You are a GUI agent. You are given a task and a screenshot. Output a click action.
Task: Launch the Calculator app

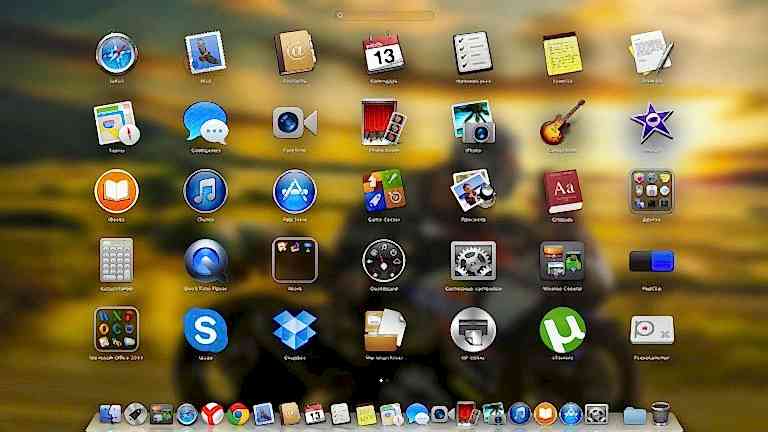point(116,259)
